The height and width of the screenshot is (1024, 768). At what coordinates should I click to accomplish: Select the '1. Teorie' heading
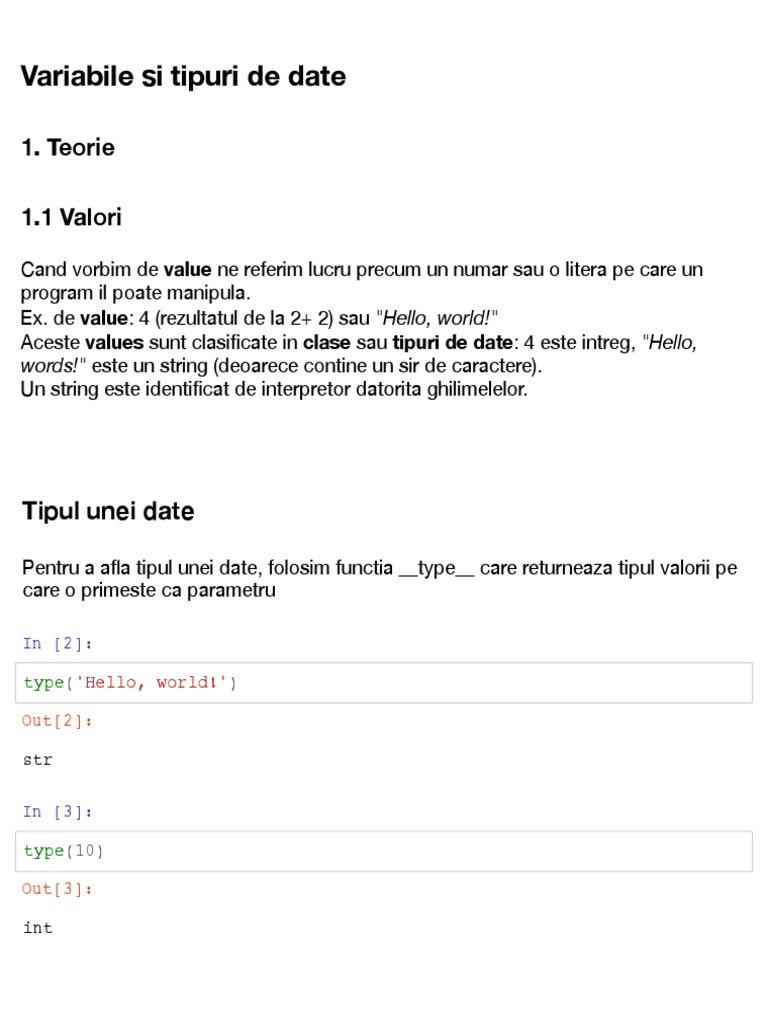(x=68, y=148)
